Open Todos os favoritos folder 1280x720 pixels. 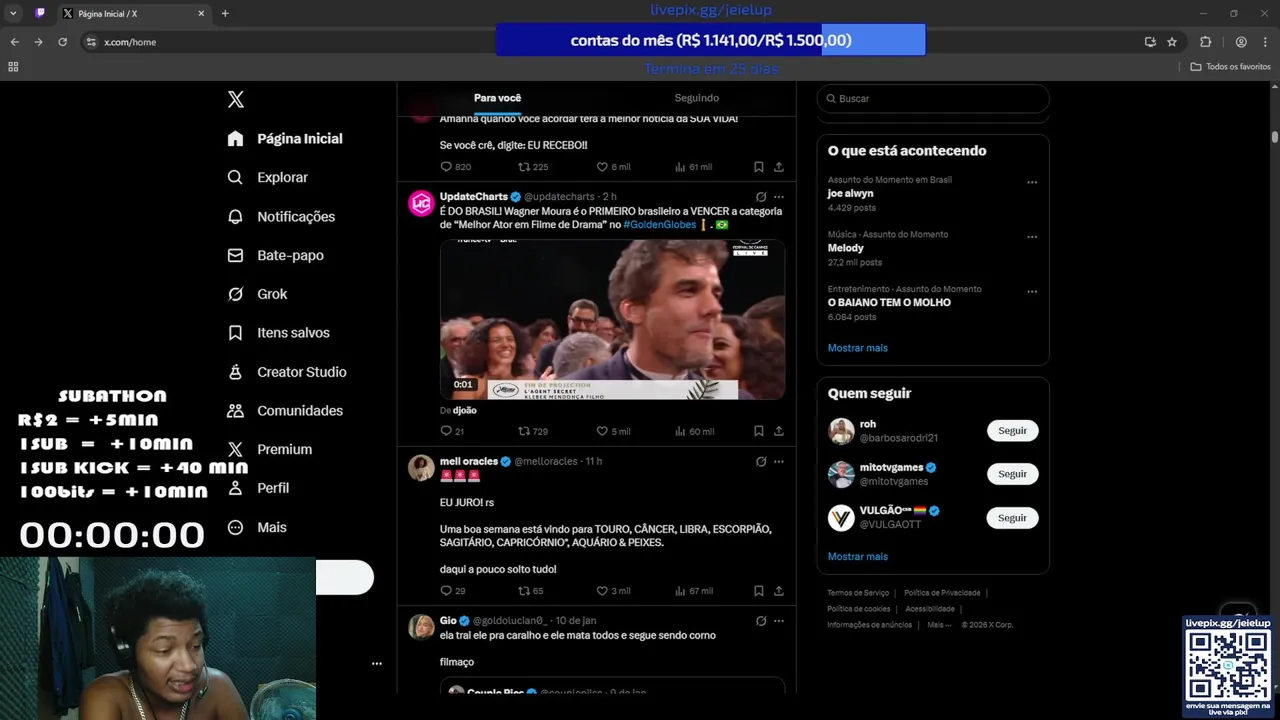(x=1230, y=67)
